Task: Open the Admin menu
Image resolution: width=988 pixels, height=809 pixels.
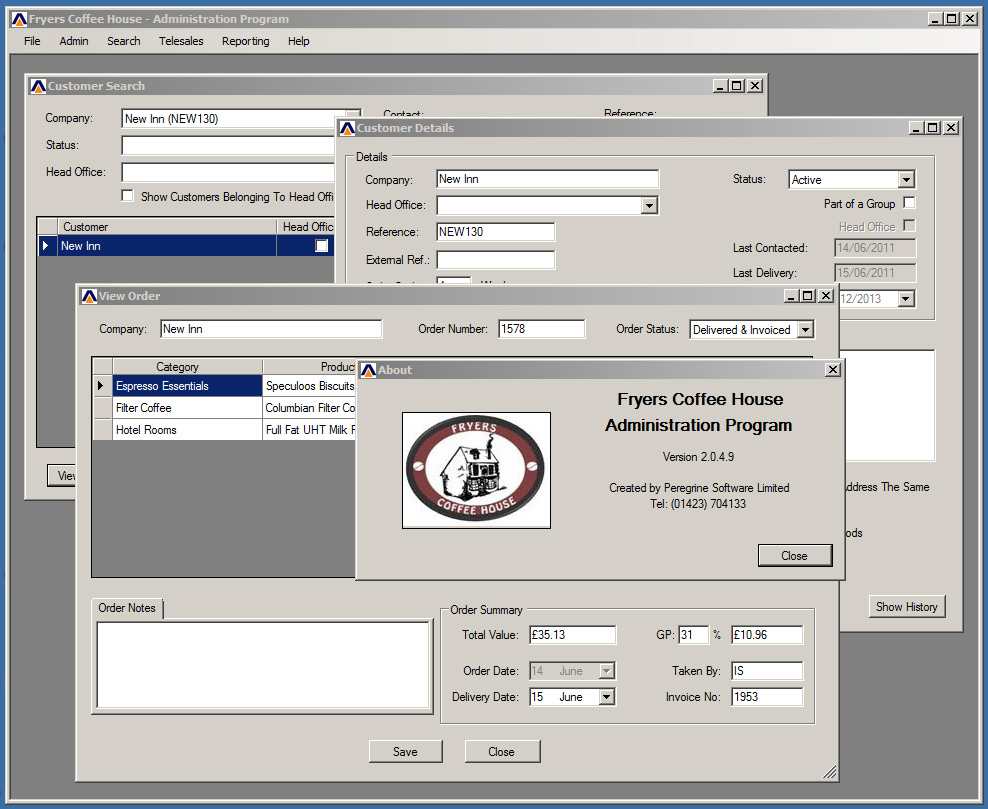Action: (x=74, y=41)
